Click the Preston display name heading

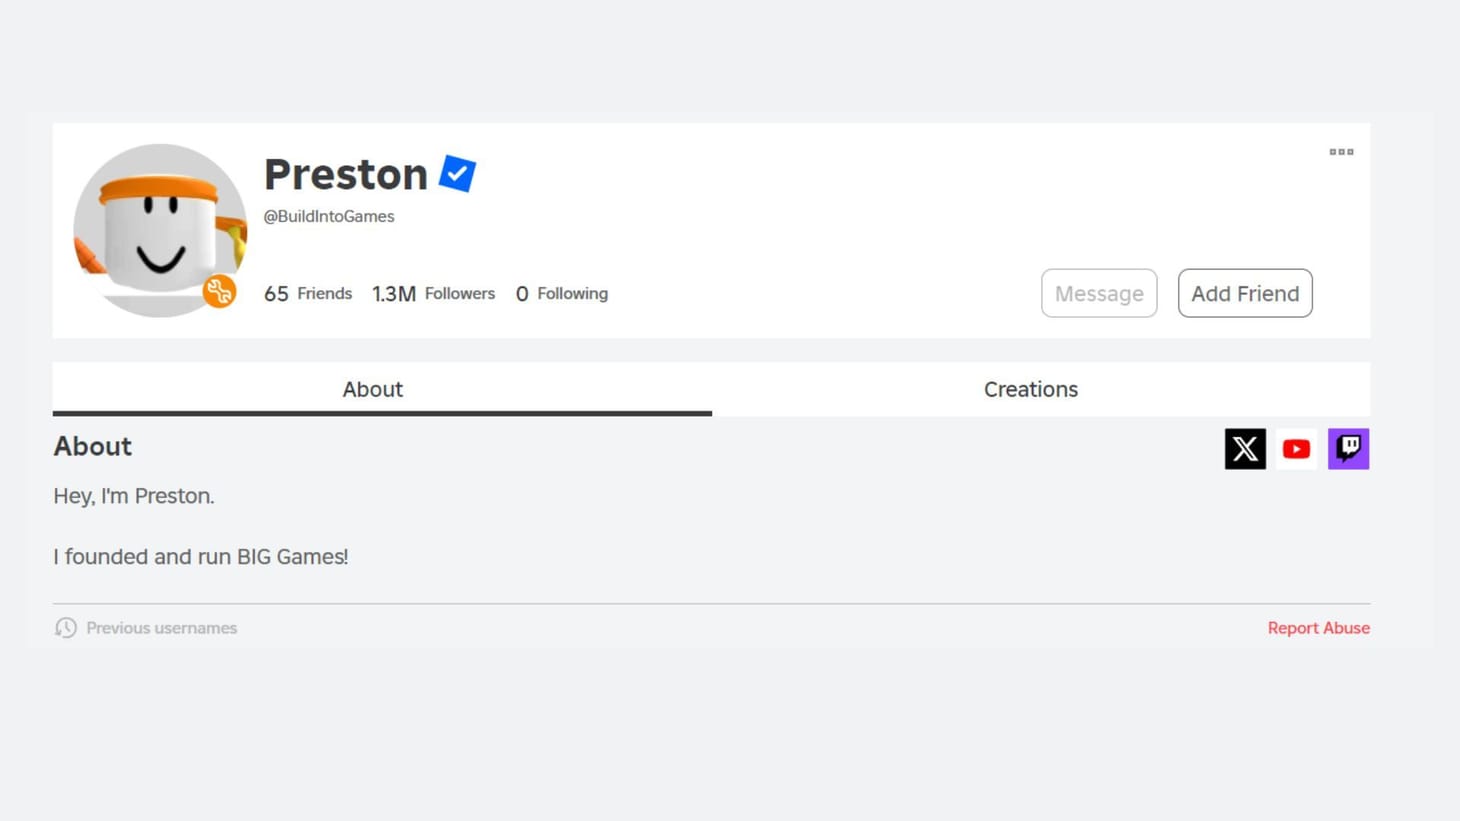coord(346,174)
